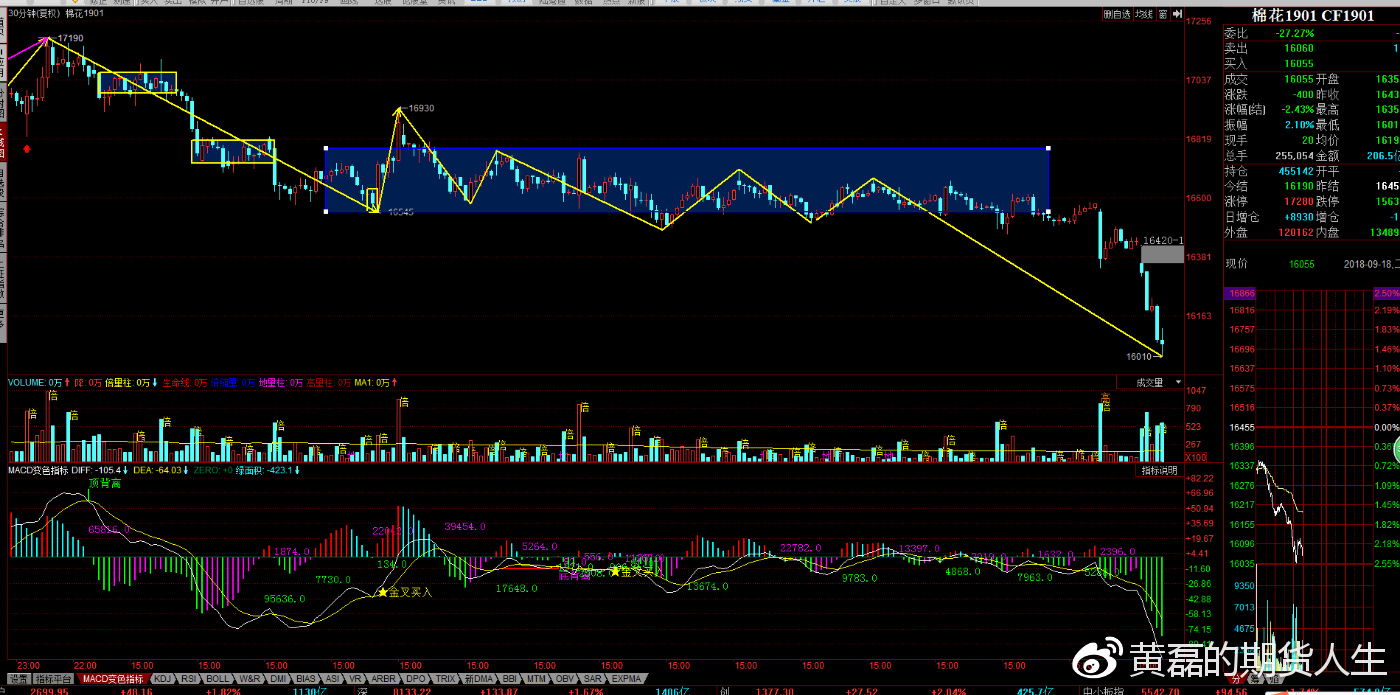Click the 16930 peak price label
This screenshot has width=1400, height=695.
pyautogui.click(x=421, y=108)
